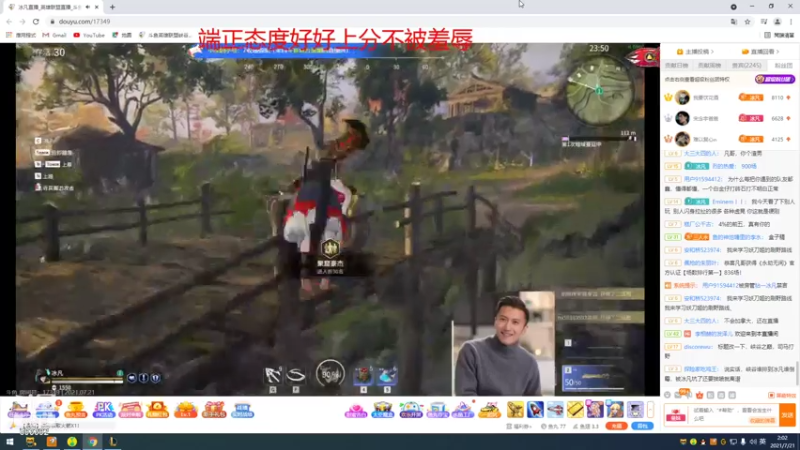
Task: Open the browser menu three-dot button
Action: coord(791,21)
